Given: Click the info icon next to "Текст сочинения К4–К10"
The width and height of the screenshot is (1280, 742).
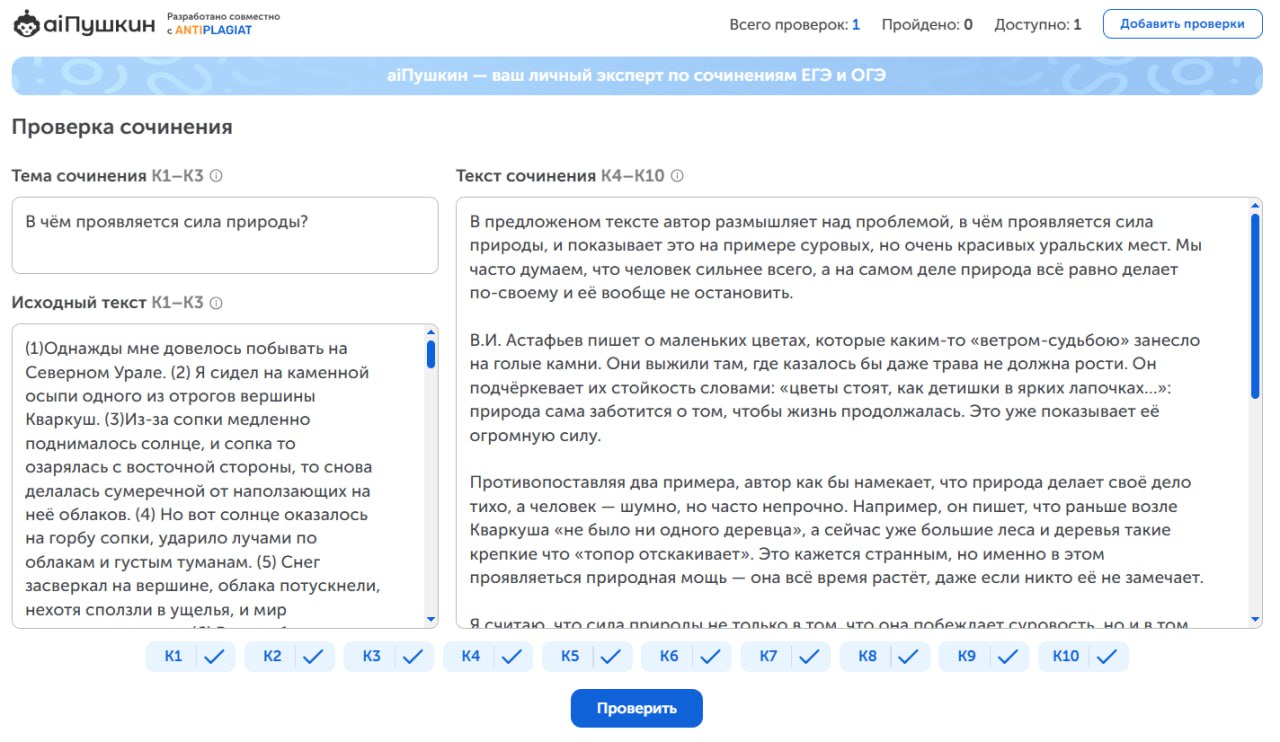Looking at the screenshot, I should click(678, 173).
